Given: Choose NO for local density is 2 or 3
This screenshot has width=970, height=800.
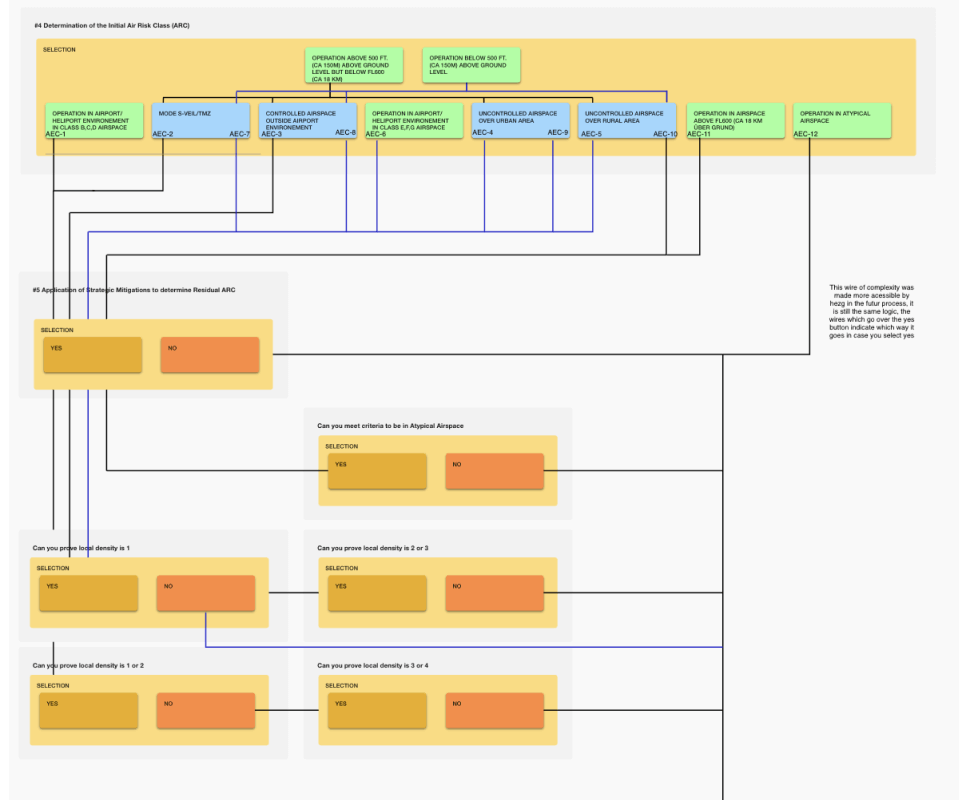Looking at the screenshot, I should coord(495,593).
